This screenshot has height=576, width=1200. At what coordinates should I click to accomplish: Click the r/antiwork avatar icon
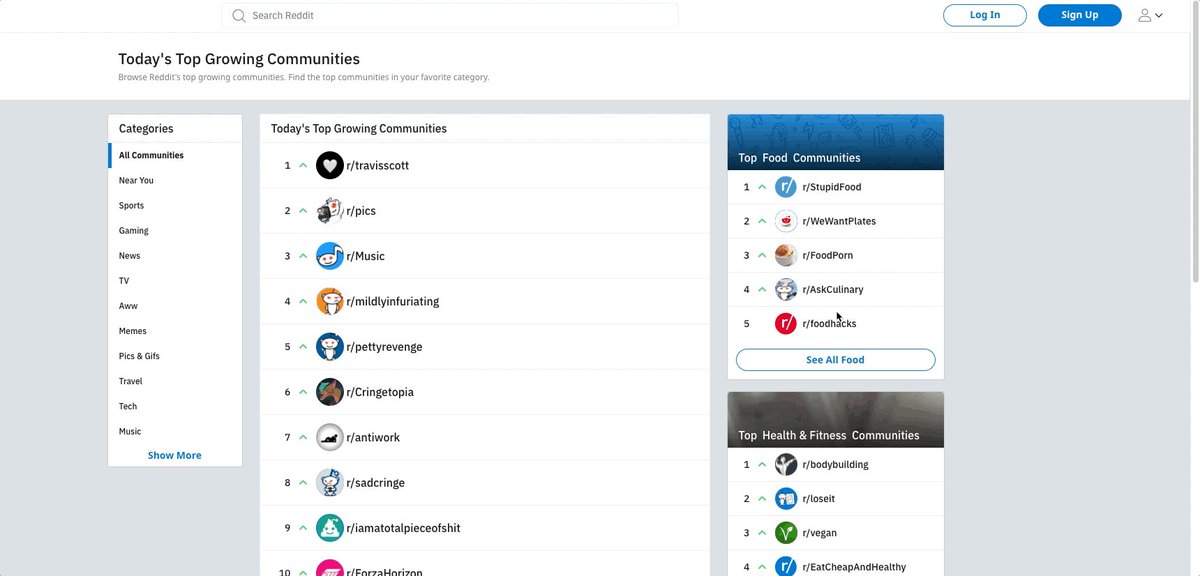point(330,437)
